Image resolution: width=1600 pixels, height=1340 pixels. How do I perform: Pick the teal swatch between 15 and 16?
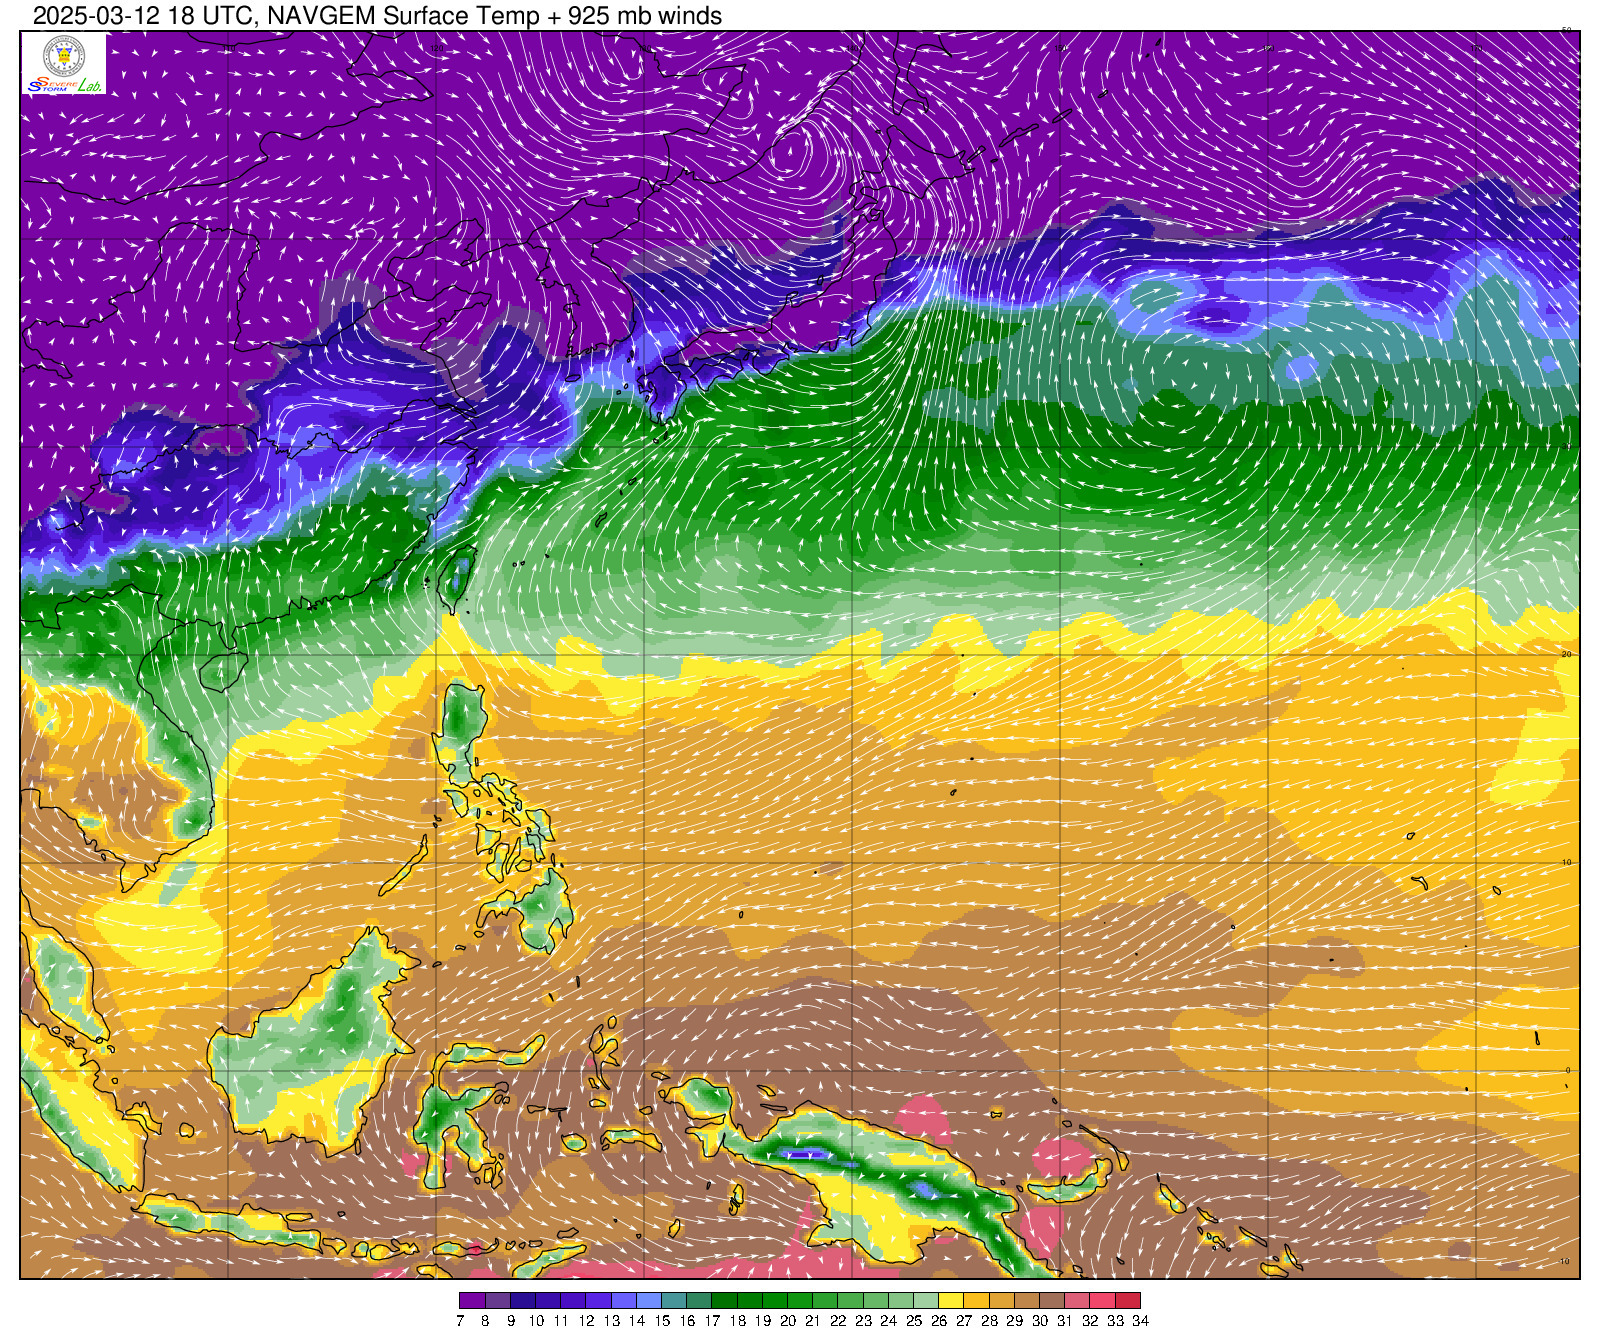[674, 1301]
